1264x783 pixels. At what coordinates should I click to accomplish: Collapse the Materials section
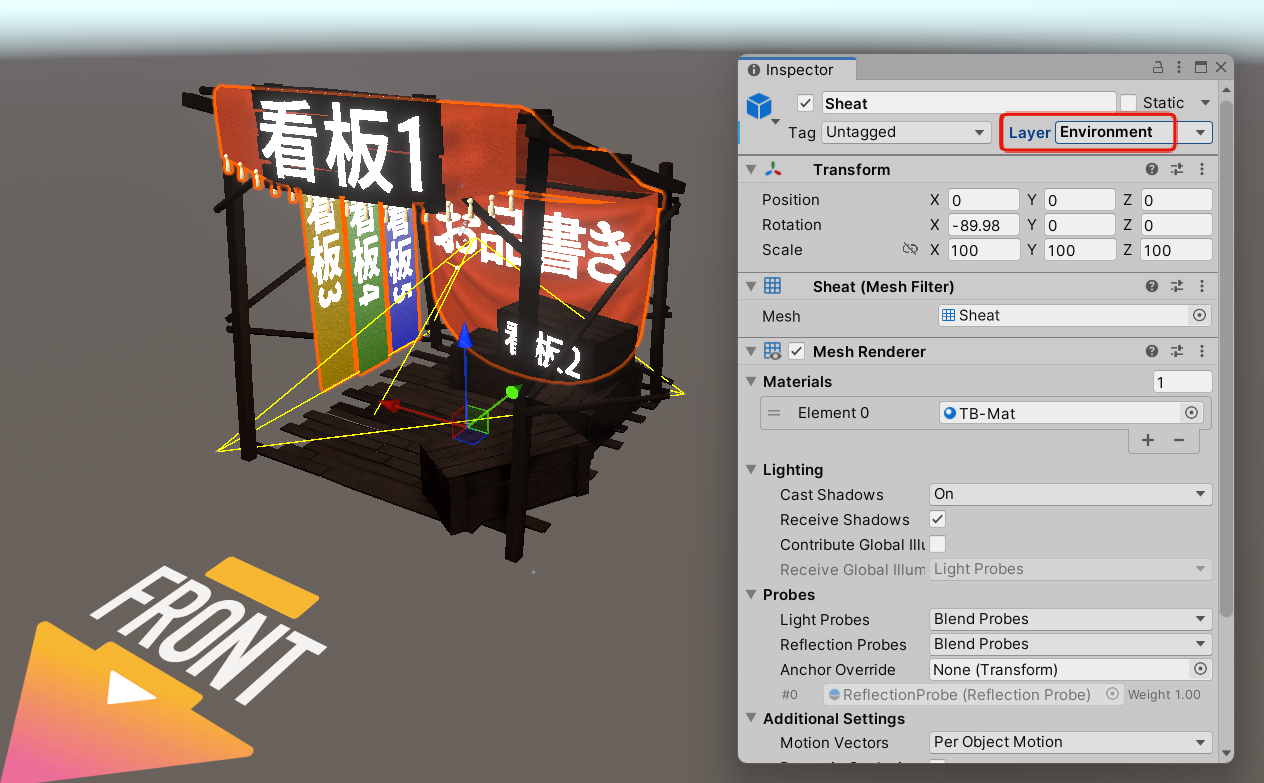point(751,382)
